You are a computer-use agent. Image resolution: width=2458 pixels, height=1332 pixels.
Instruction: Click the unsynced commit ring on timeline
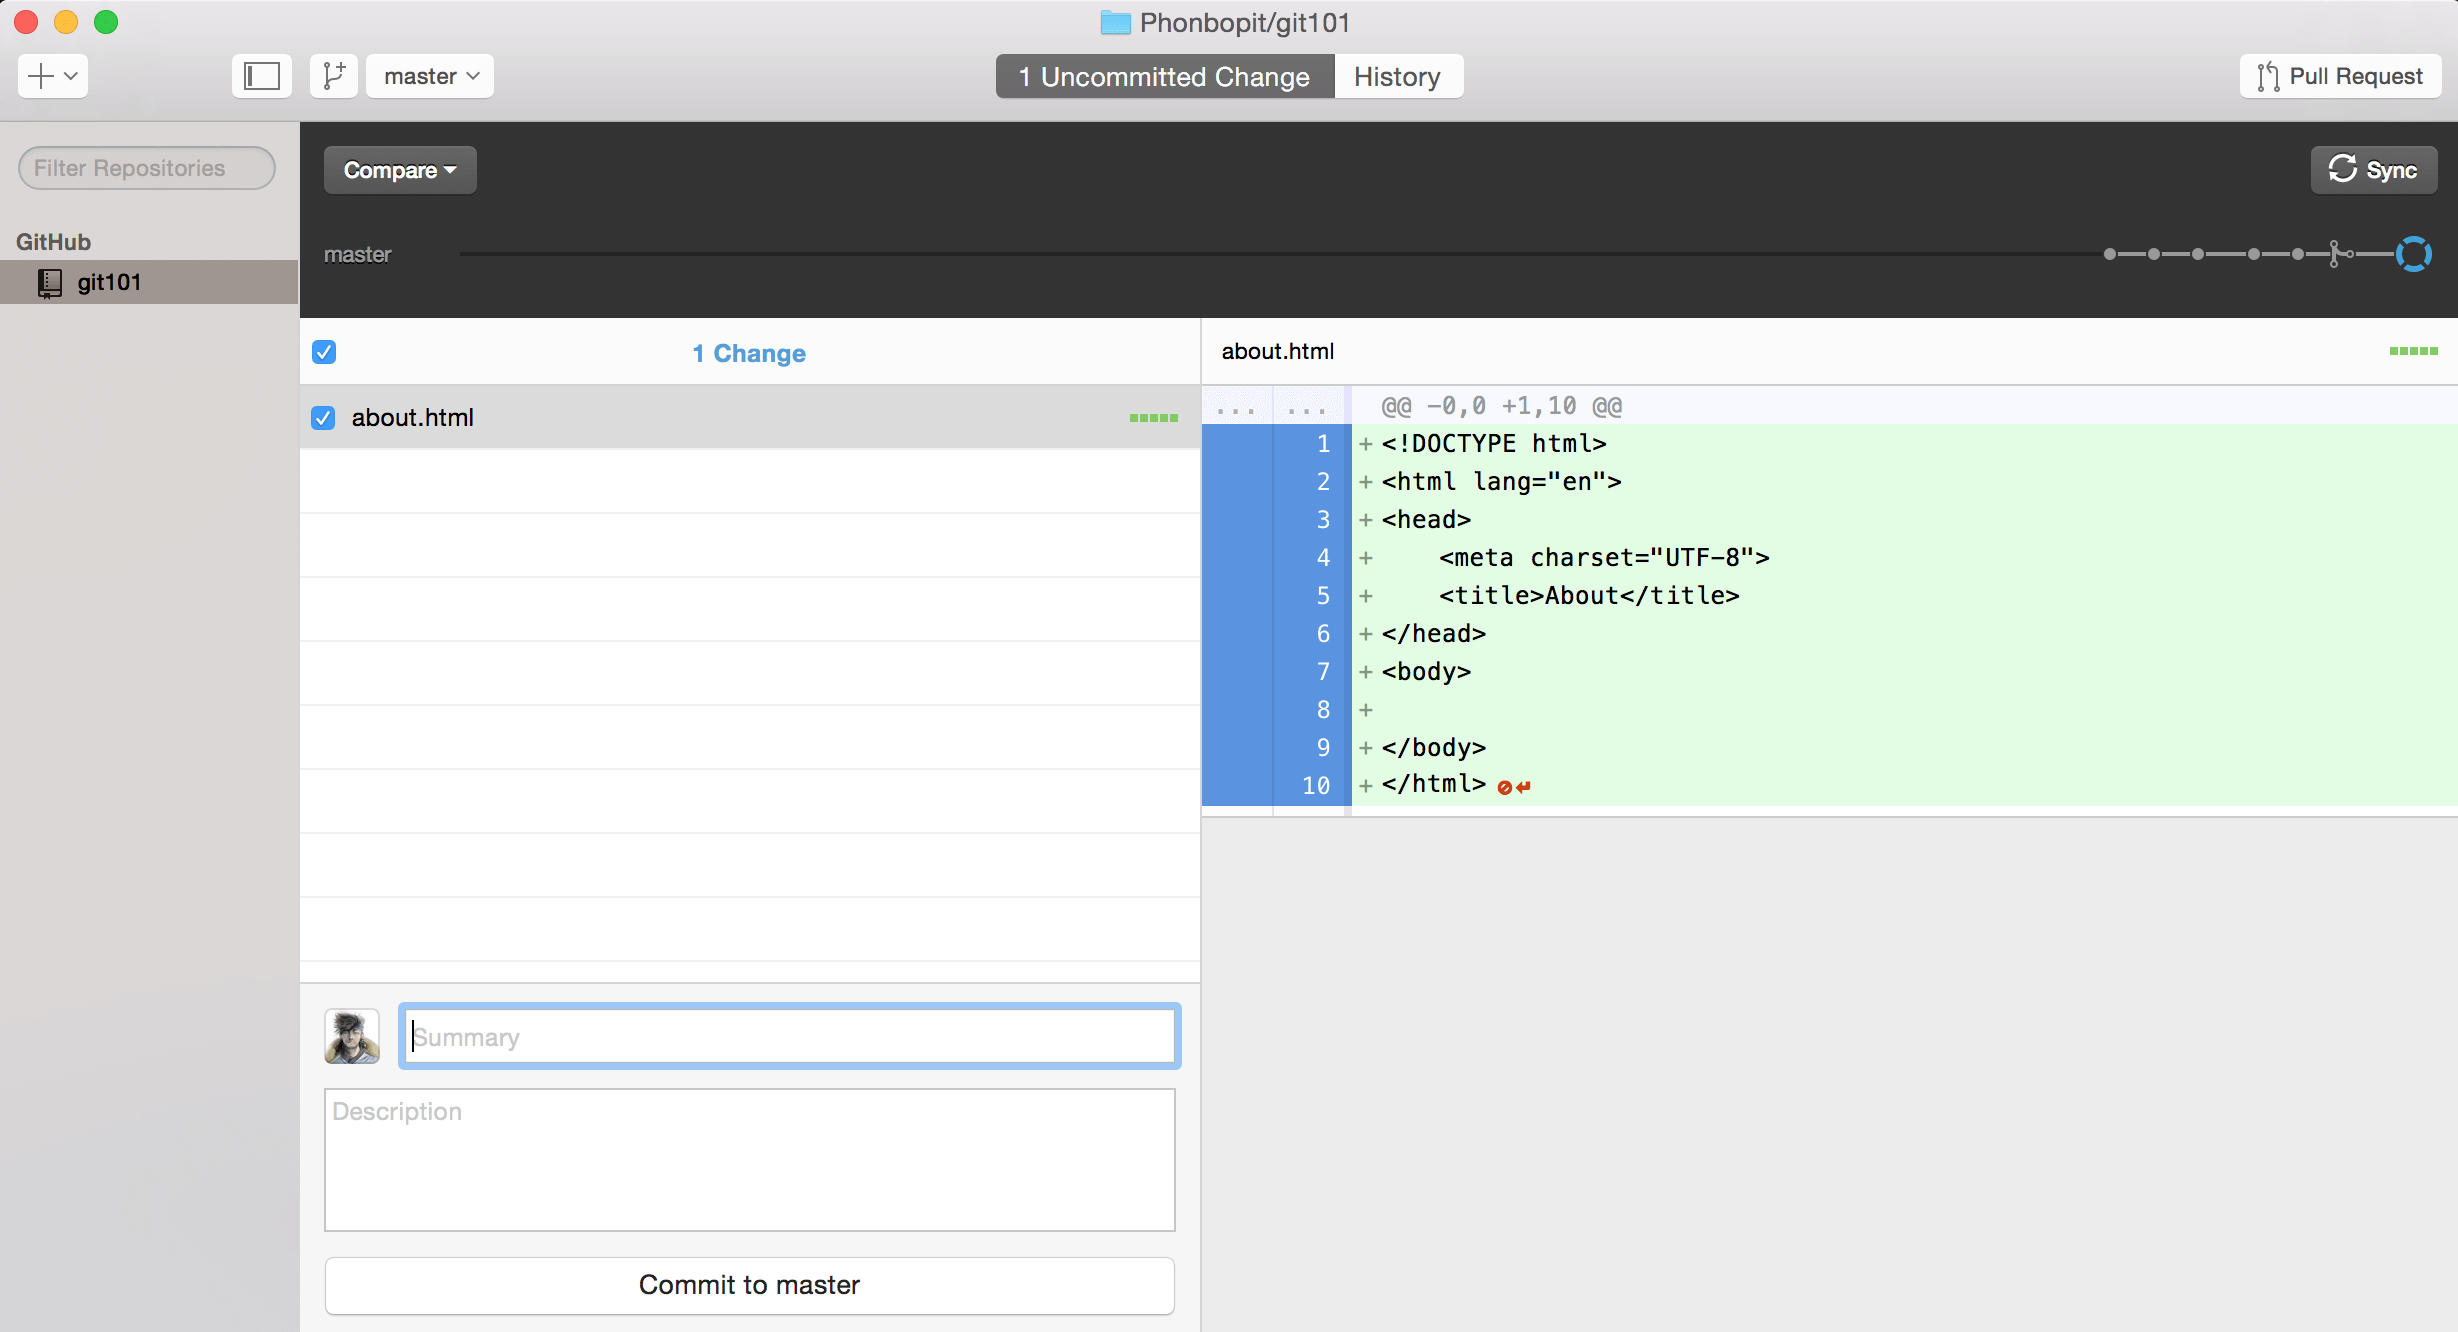2413,254
